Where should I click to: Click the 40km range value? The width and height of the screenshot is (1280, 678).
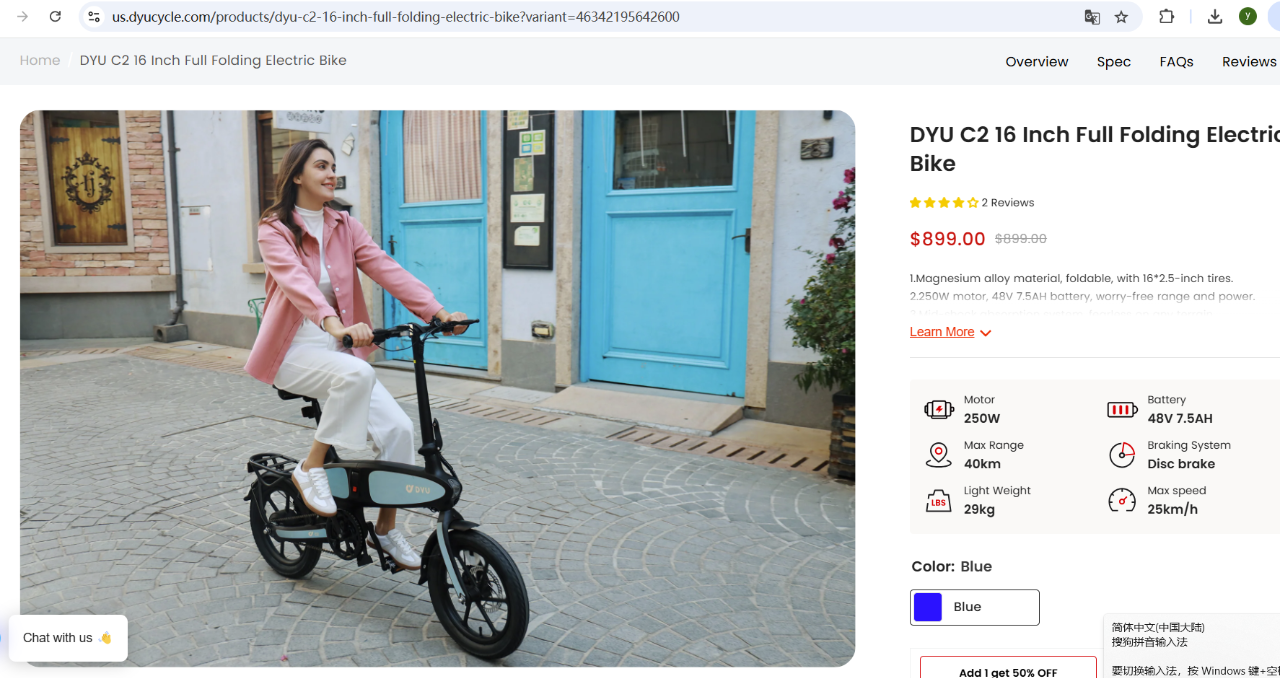pyautogui.click(x=982, y=464)
